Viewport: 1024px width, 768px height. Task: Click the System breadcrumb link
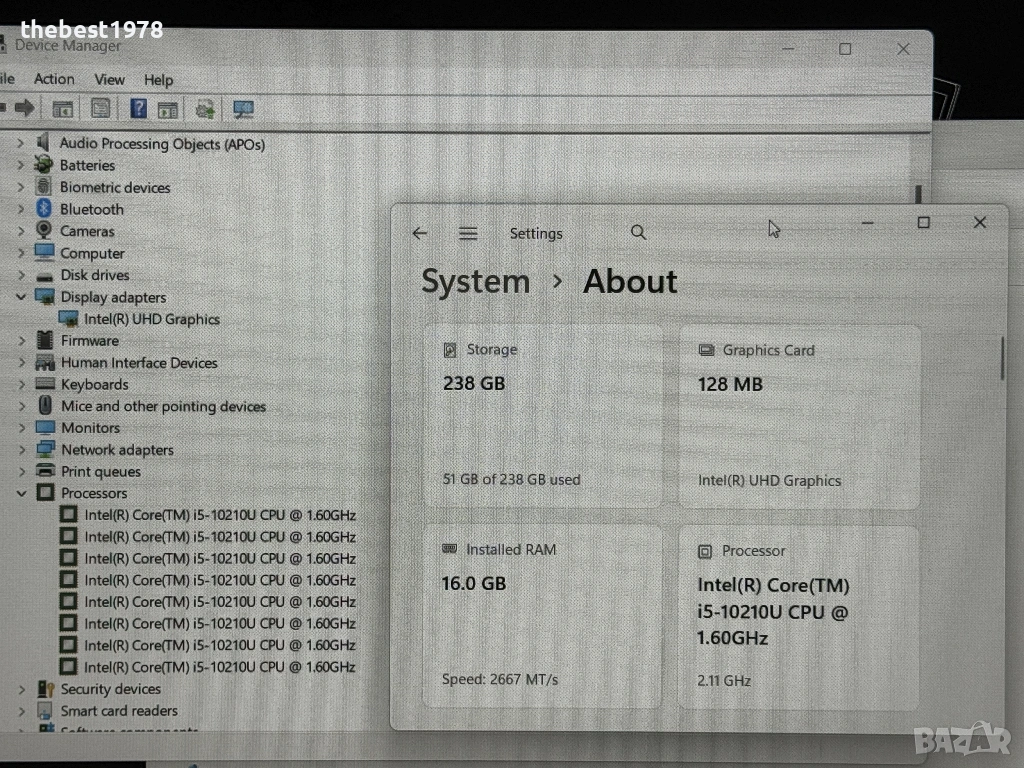click(475, 282)
